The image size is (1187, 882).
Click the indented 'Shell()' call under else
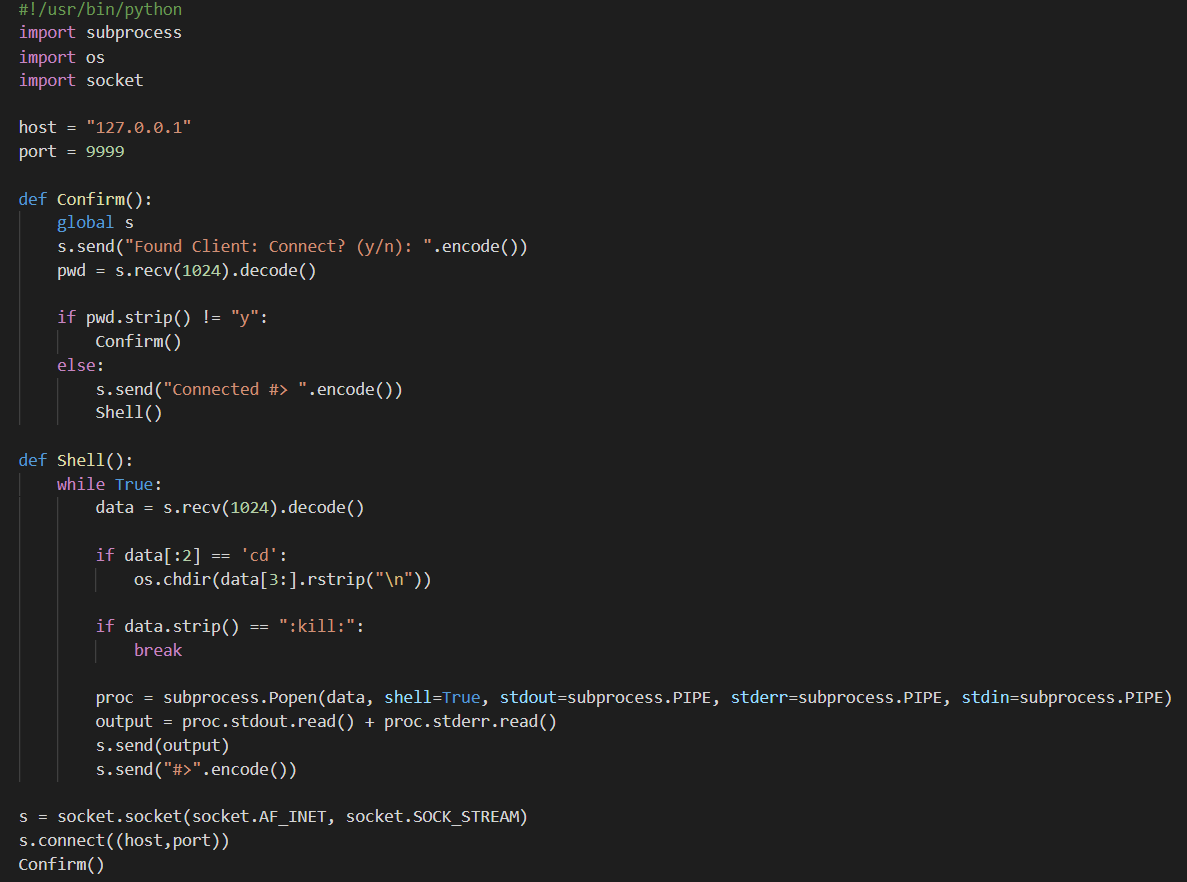129,413
